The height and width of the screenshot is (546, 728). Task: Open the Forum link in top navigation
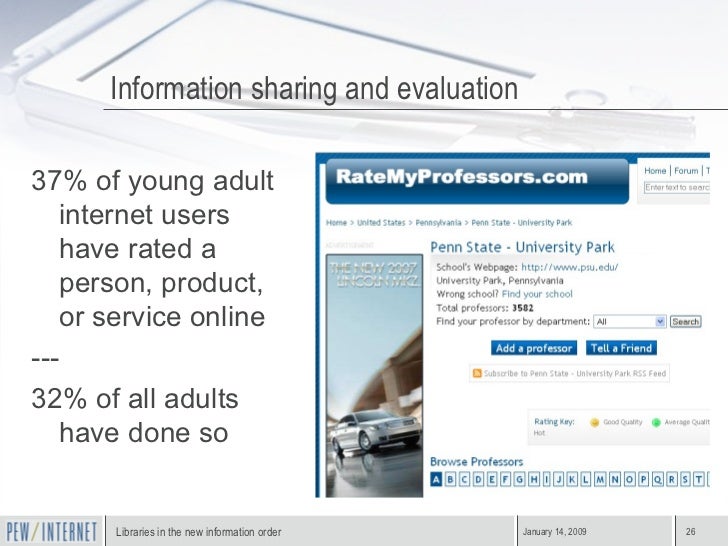click(x=686, y=171)
